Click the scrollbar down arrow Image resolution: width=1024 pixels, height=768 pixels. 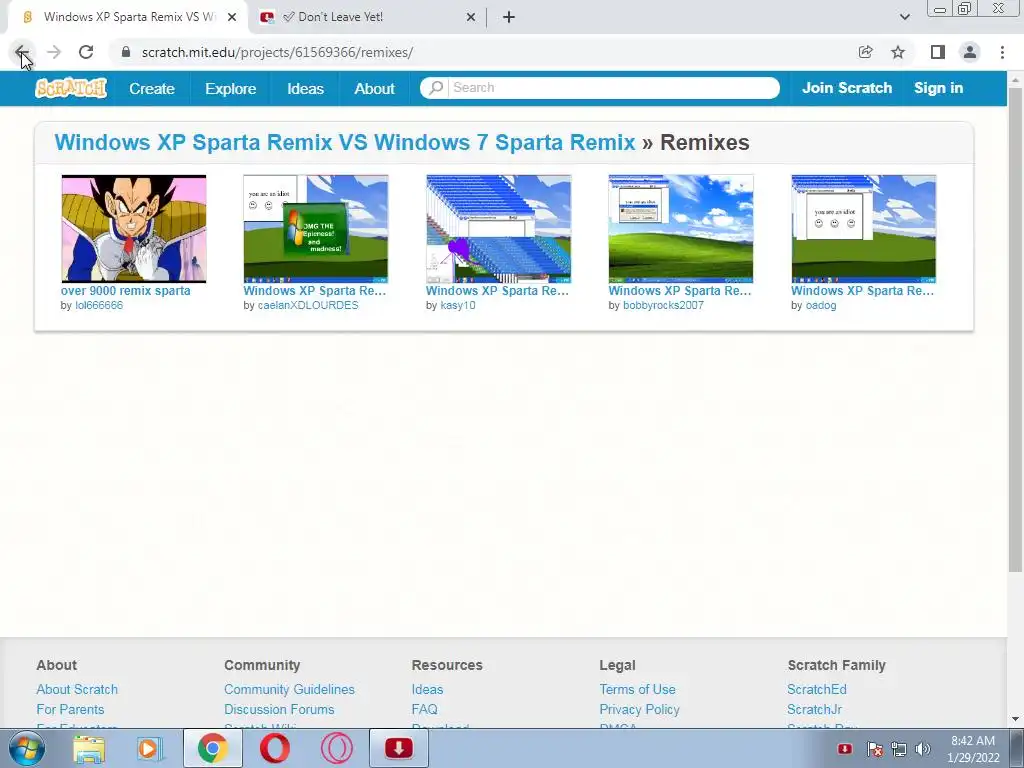[1016, 719]
